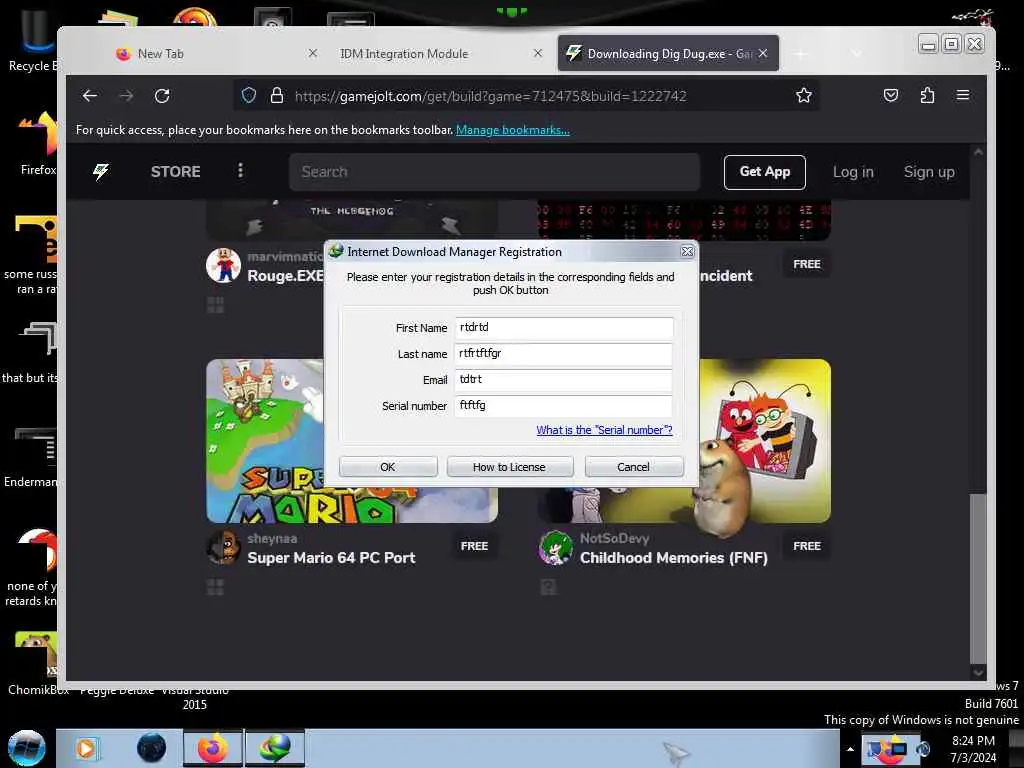Open the Firefox desktop shortcut
The width and height of the screenshot is (1024, 768).
point(37,142)
